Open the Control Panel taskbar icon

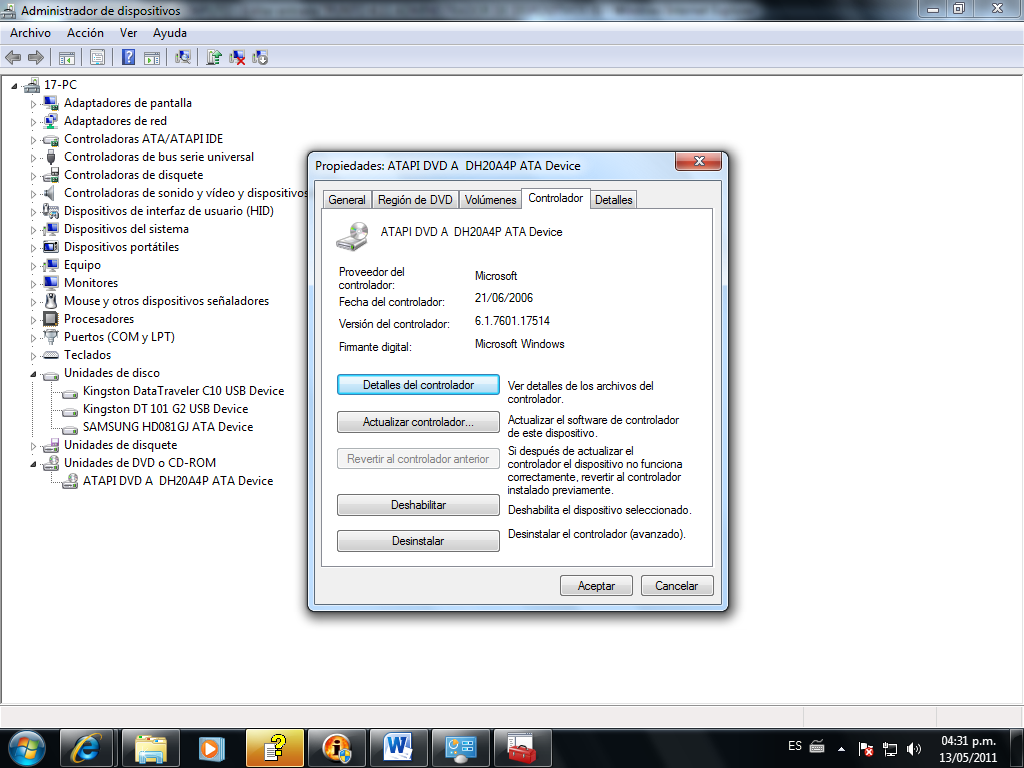[x=460, y=748]
